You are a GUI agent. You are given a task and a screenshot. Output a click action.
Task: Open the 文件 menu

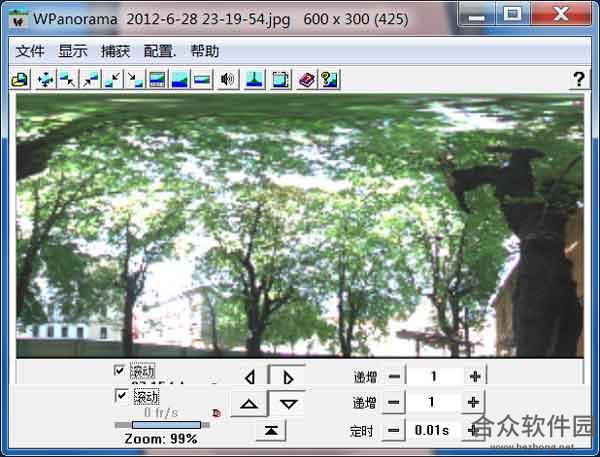(30, 51)
